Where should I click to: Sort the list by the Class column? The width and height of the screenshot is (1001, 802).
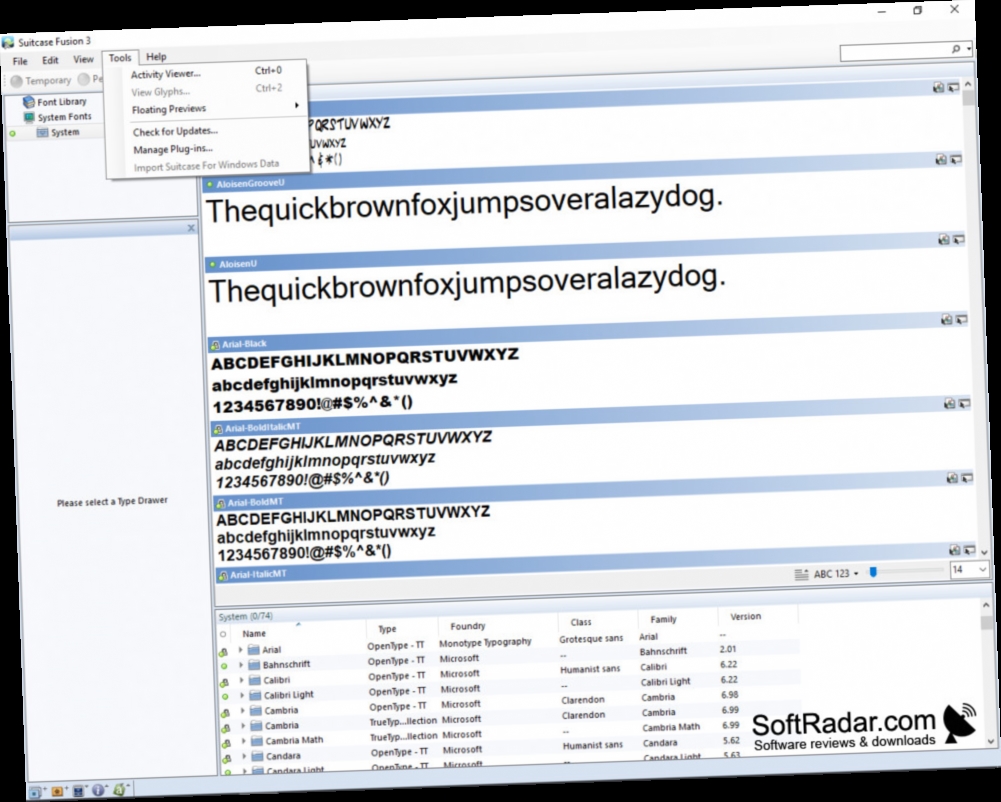[581, 622]
